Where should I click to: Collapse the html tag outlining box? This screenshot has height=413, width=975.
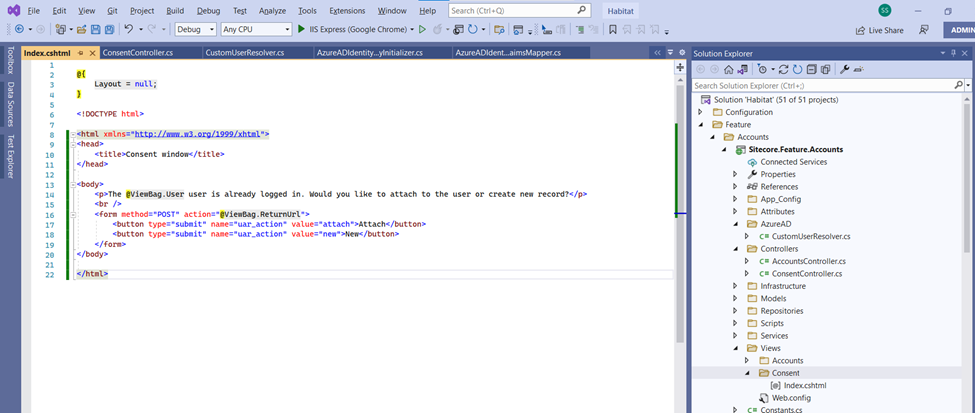click(x=73, y=134)
